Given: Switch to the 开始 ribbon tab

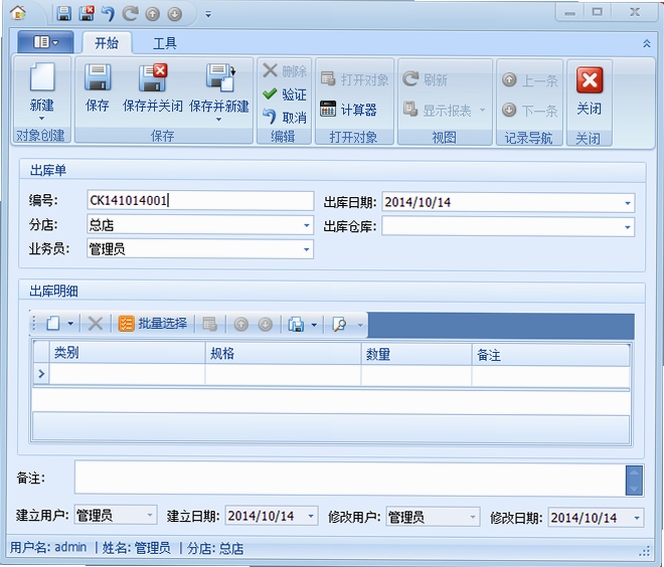Looking at the screenshot, I should [x=107, y=43].
